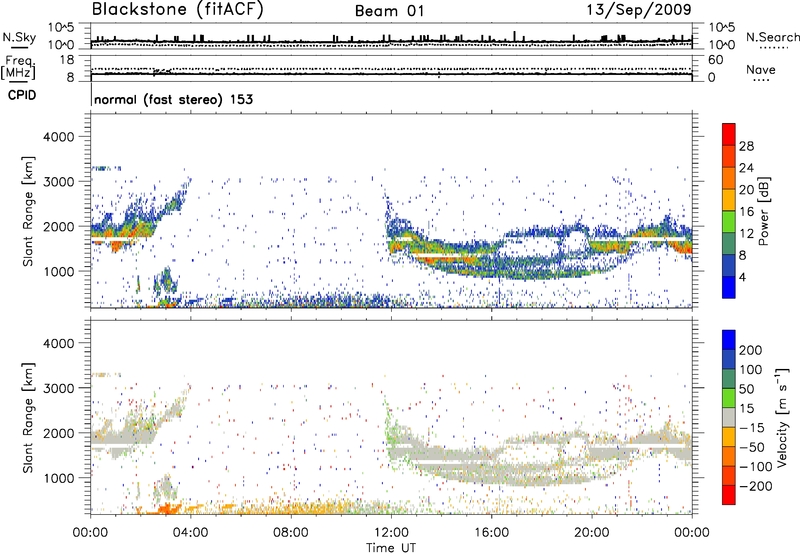The height and width of the screenshot is (554, 800).
Task: Click the 60 tick on Nave axis
Action: click(x=715, y=60)
